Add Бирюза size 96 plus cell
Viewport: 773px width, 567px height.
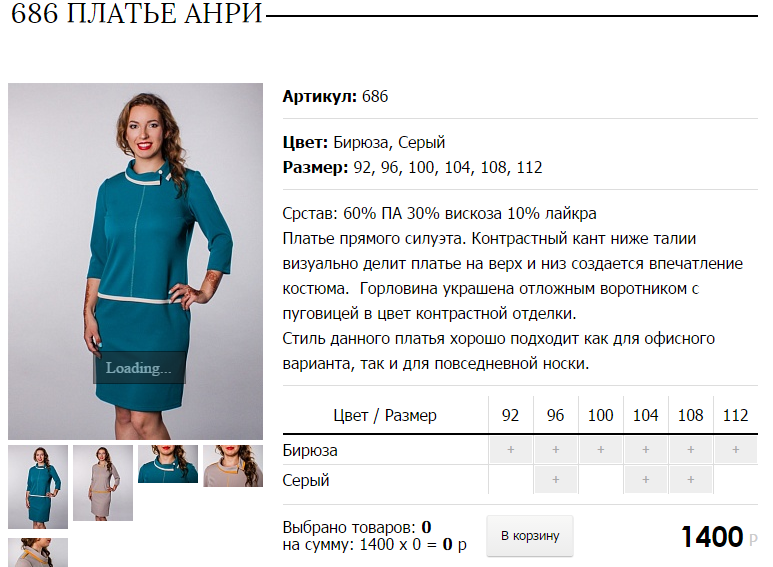tap(556, 450)
